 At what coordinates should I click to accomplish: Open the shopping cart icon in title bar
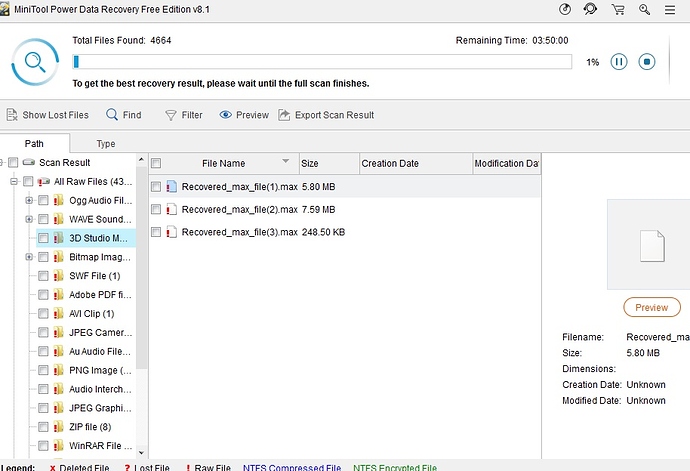(618, 9)
